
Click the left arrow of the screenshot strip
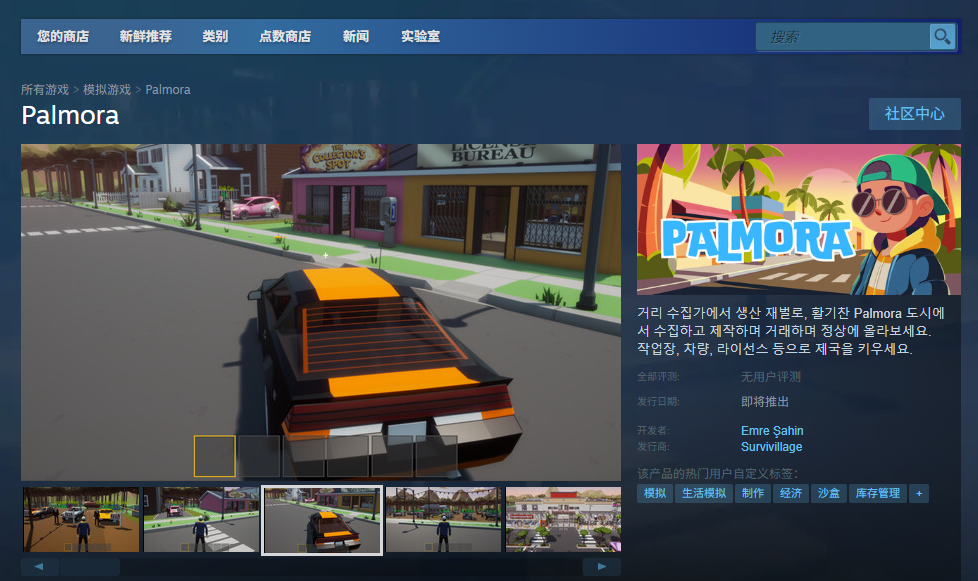coord(39,567)
